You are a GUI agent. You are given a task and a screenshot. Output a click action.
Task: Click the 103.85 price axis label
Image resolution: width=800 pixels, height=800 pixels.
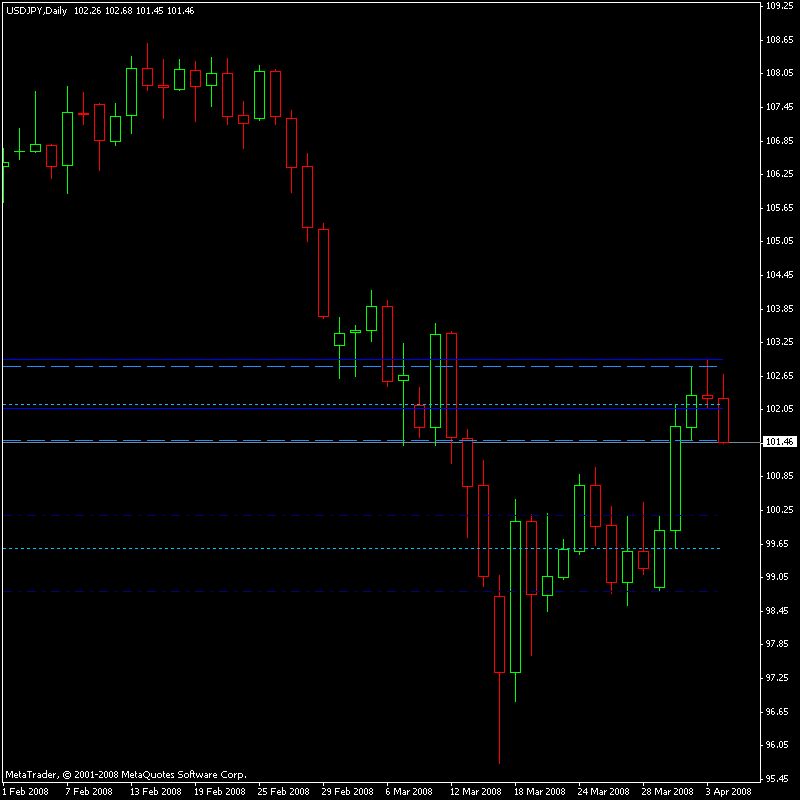click(780, 309)
